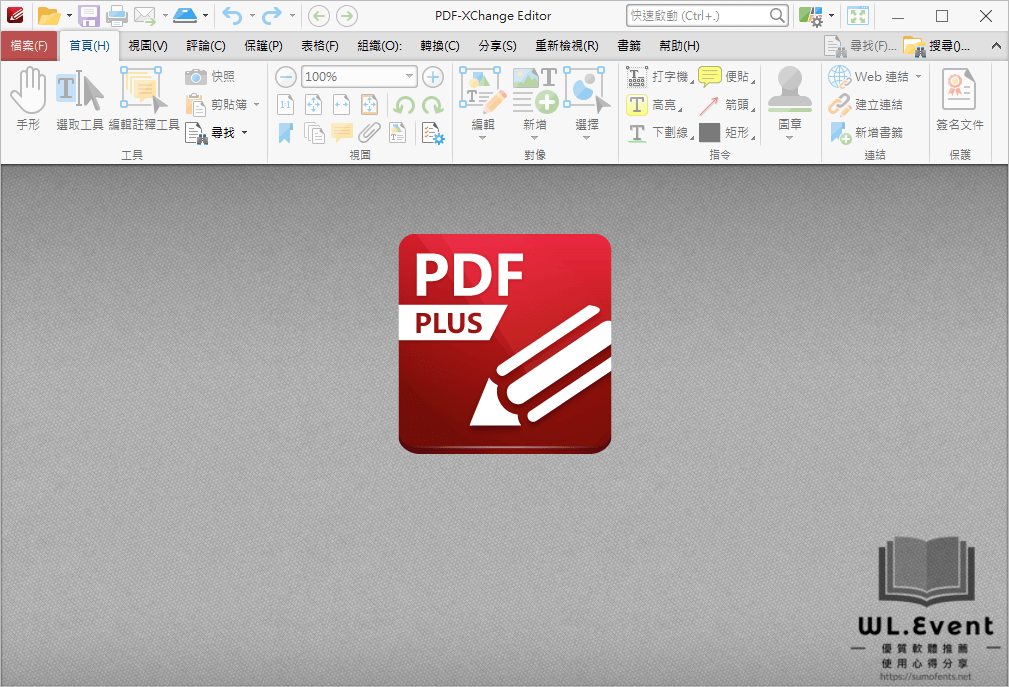1009x687 pixels.
Task: Click the Find (尋找(F)...) button at top right
Action: tap(860, 46)
